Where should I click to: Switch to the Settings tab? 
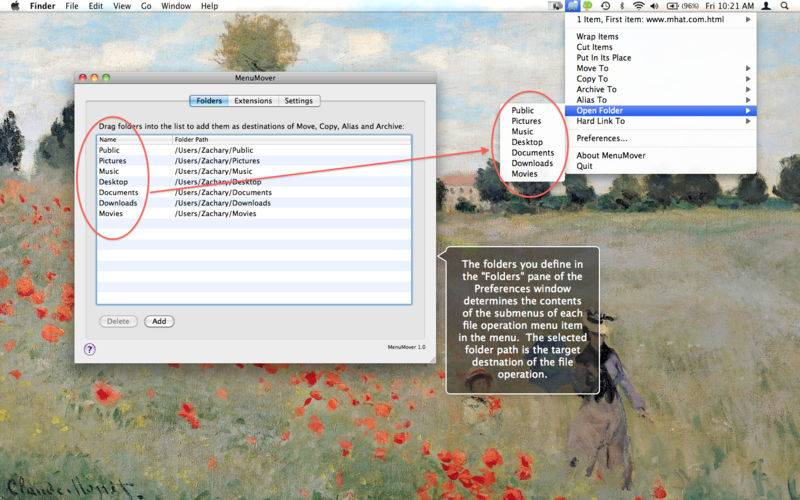pos(299,101)
